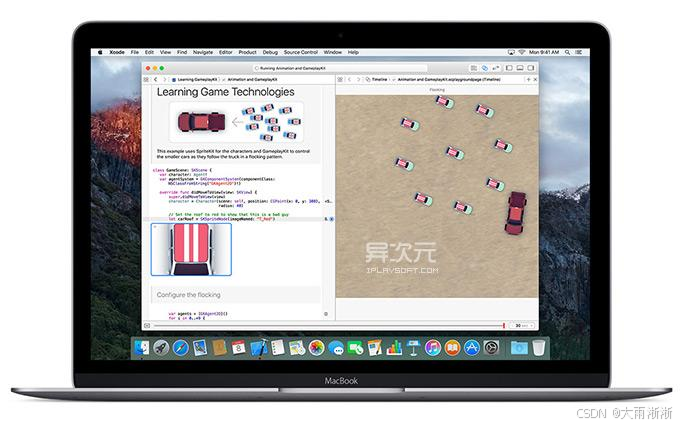Open Calendar from the Dock

239,348
